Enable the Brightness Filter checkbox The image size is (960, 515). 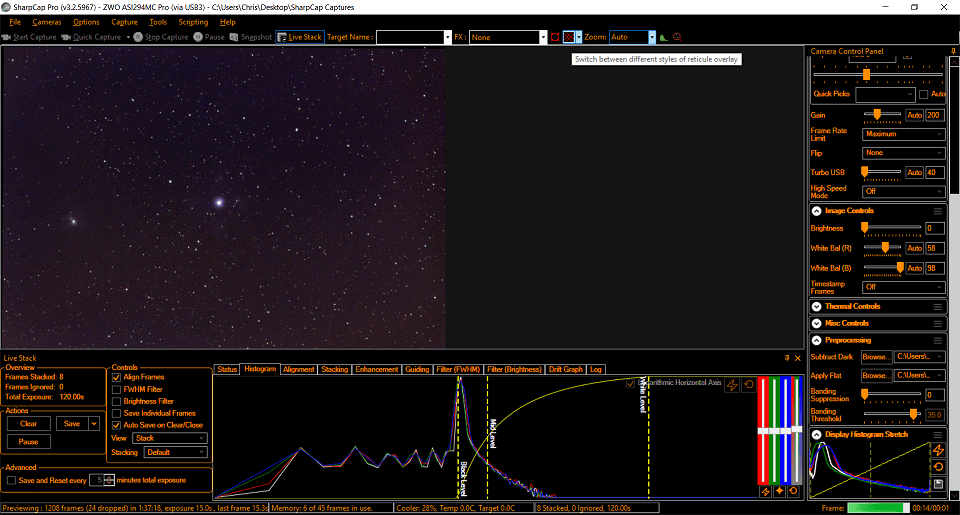(116, 402)
